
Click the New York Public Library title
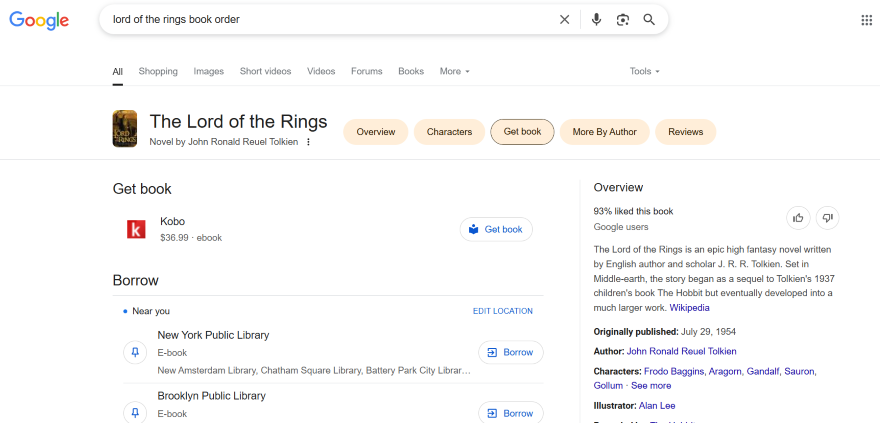click(213, 335)
